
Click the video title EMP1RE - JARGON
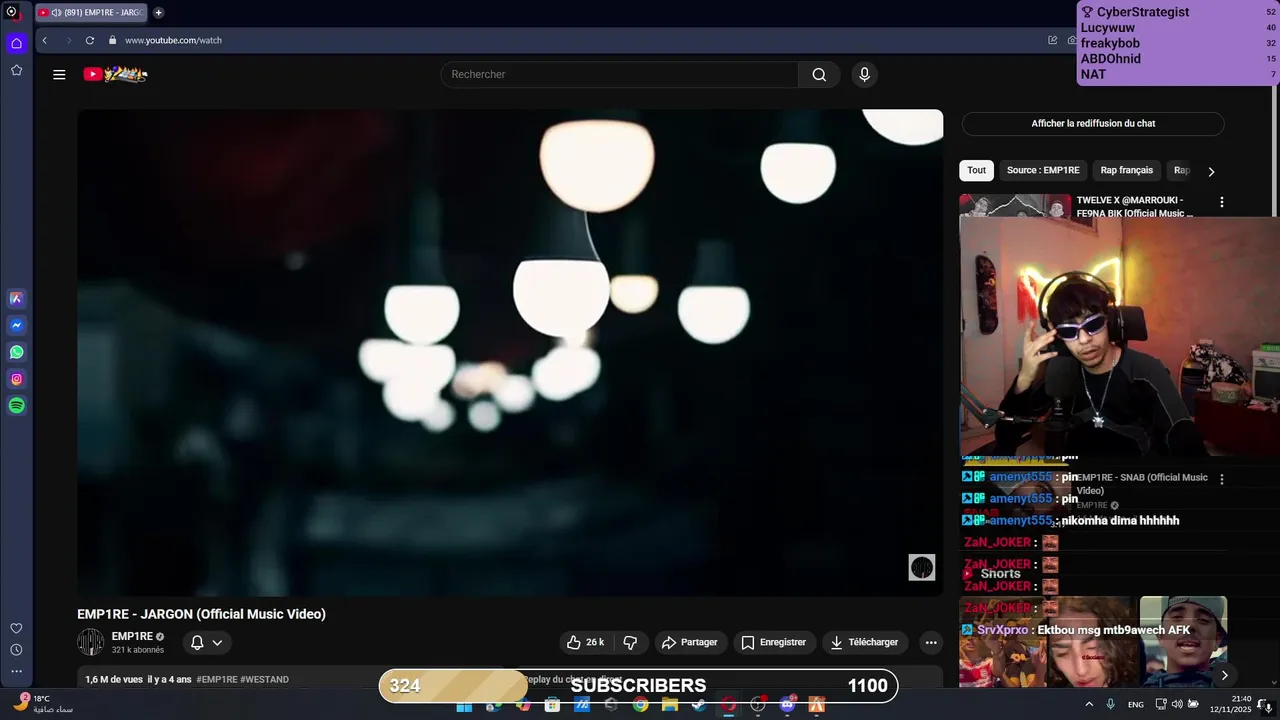201,614
